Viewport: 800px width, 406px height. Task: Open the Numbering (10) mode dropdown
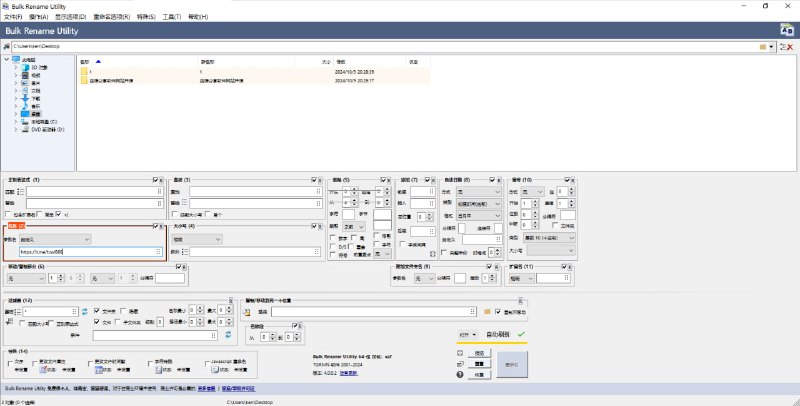pos(533,192)
